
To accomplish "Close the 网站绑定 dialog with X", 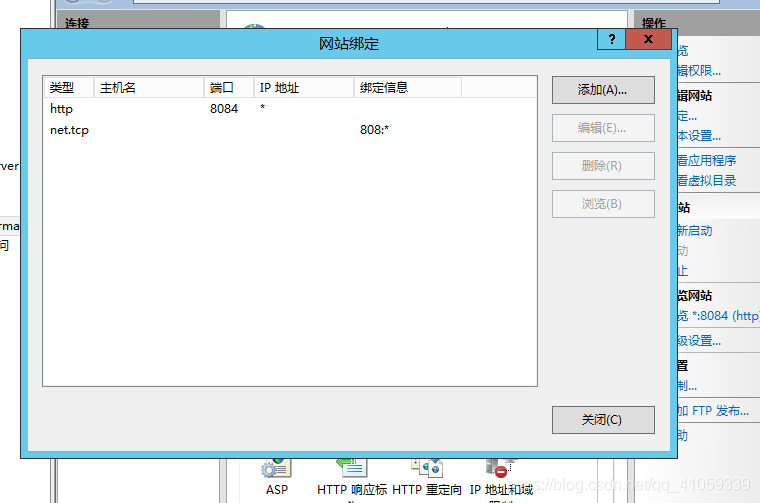I will tap(649, 39).
